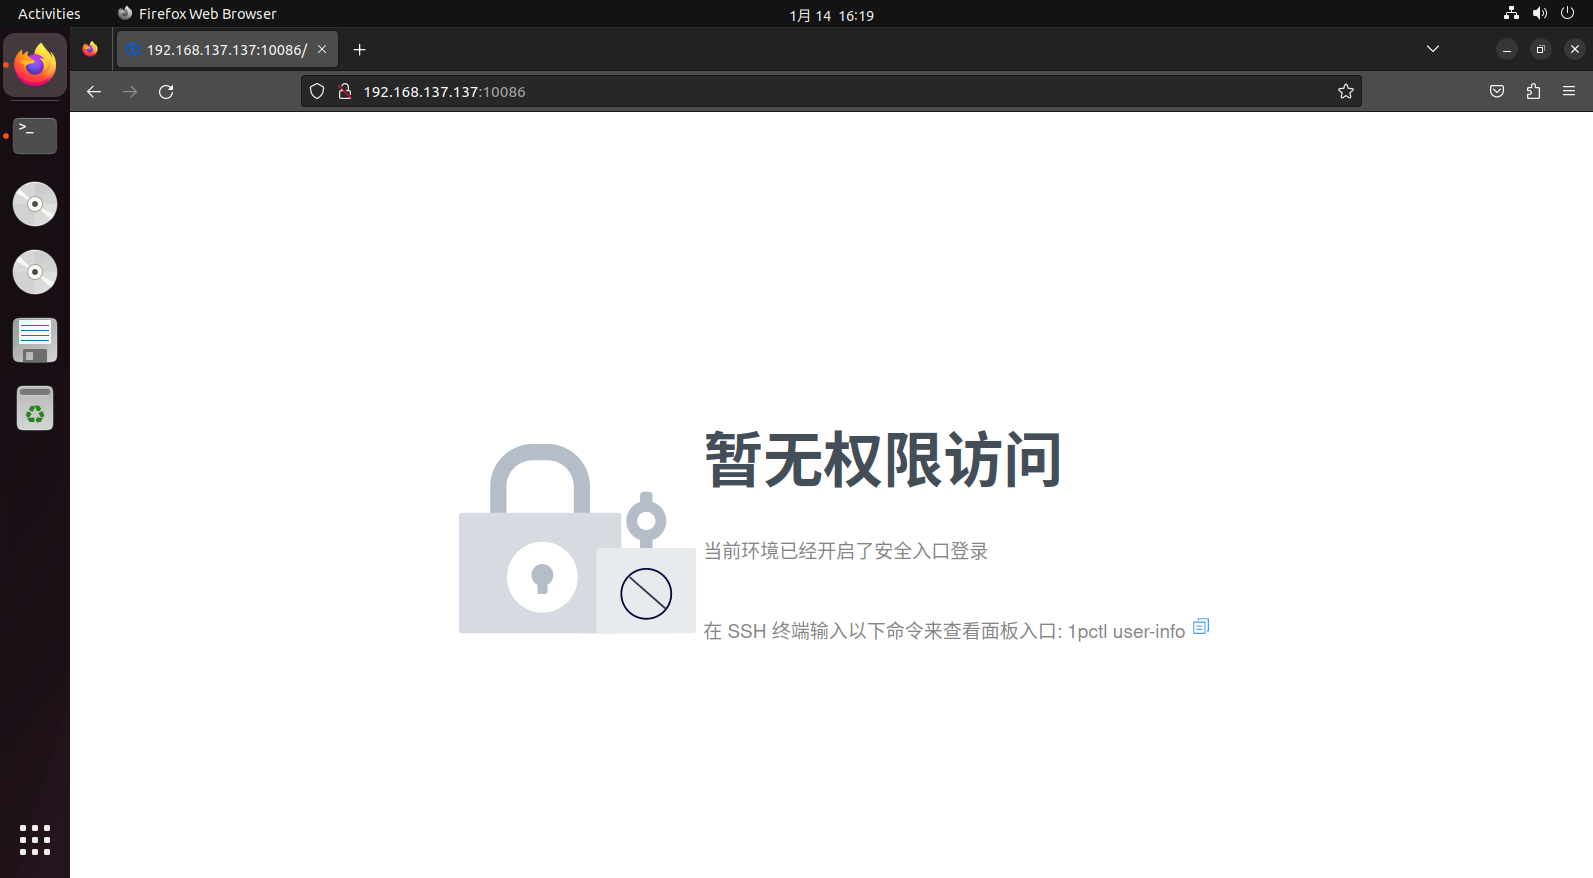Image resolution: width=1593 pixels, height=878 pixels.
Task: Open the clock calendar panel
Action: pos(831,15)
